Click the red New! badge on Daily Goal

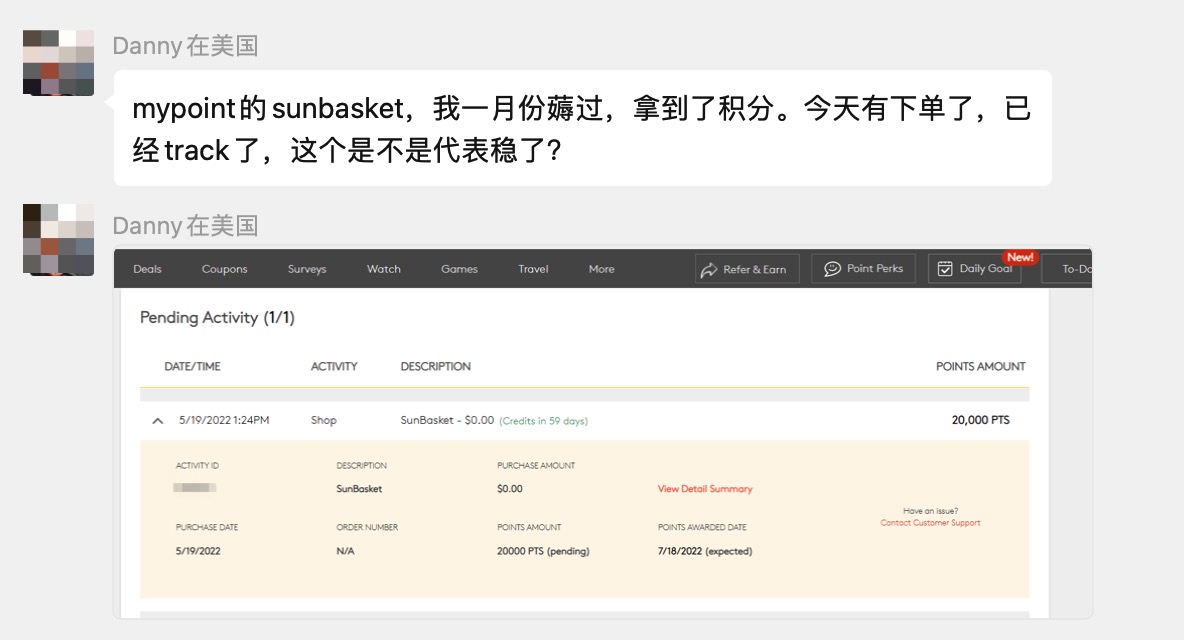[1019, 256]
